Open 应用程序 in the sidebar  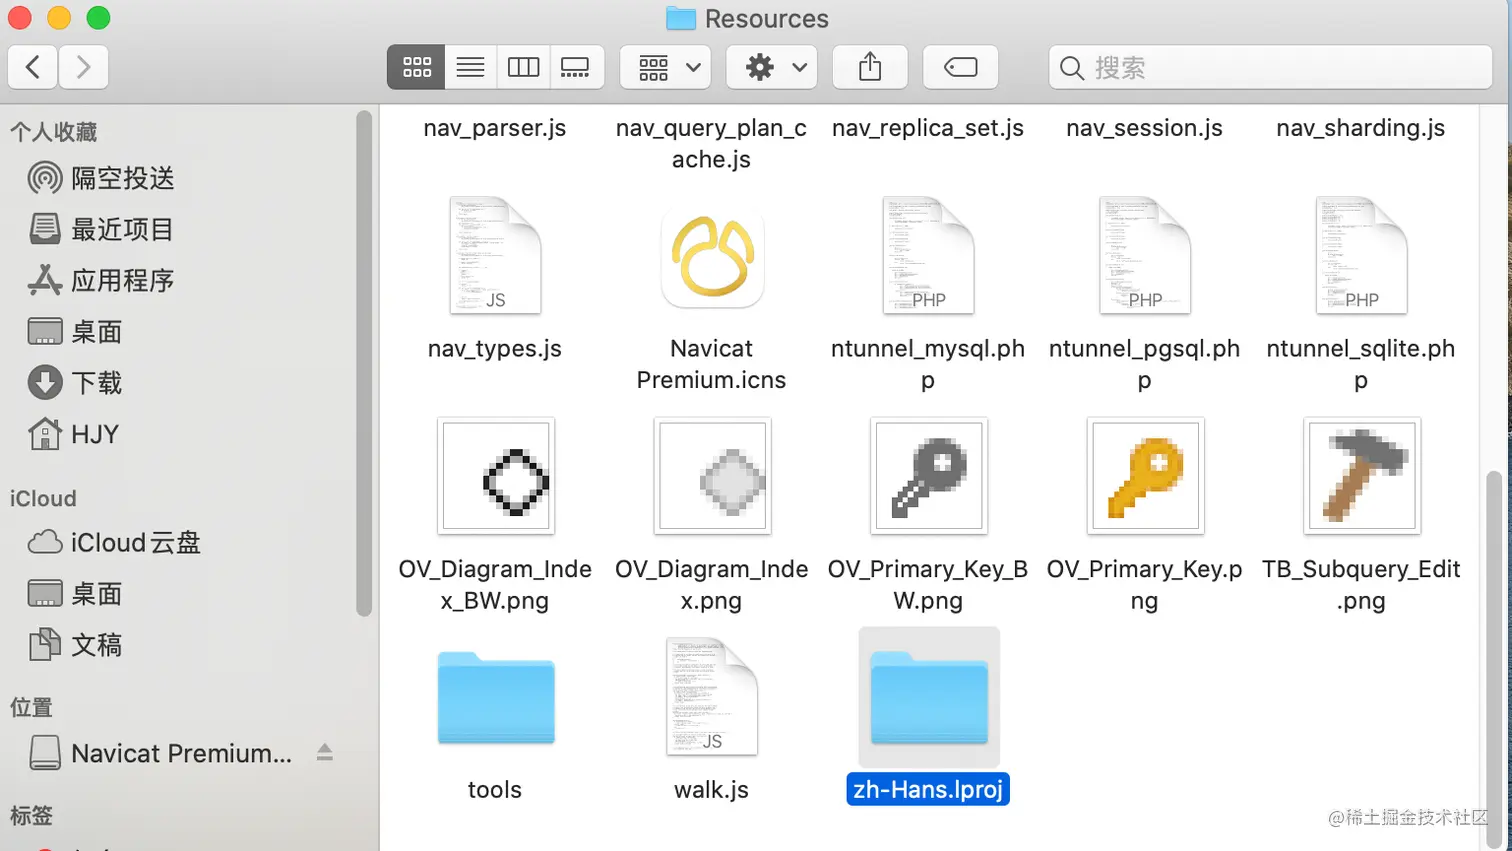[x=100, y=280]
